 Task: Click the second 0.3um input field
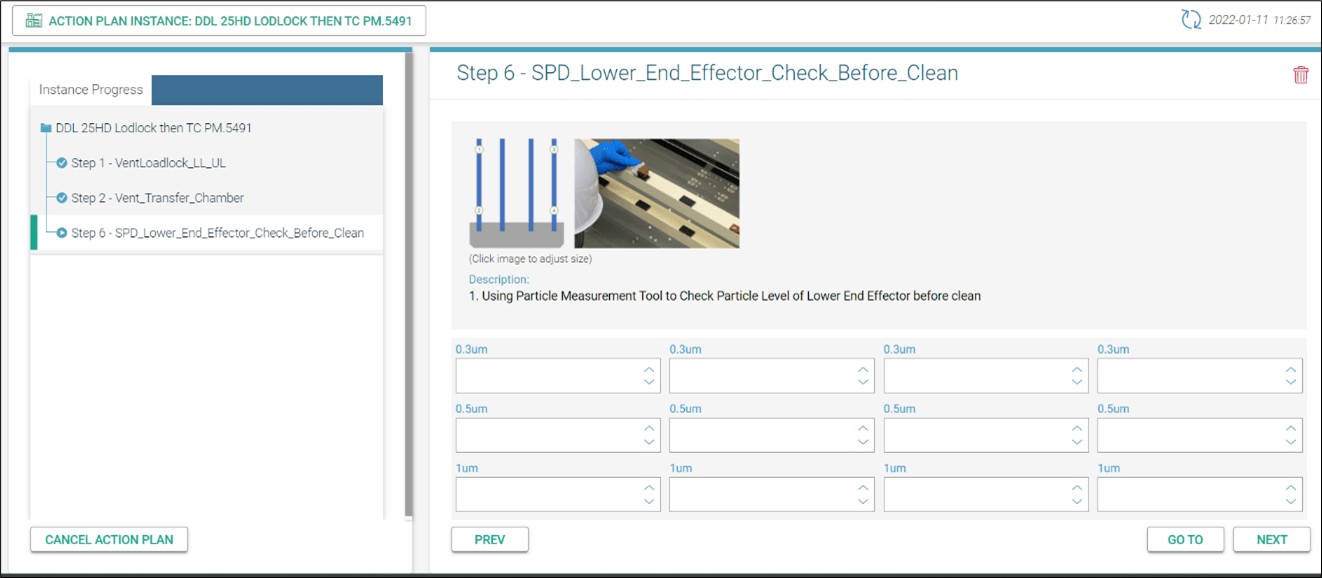[x=772, y=375]
